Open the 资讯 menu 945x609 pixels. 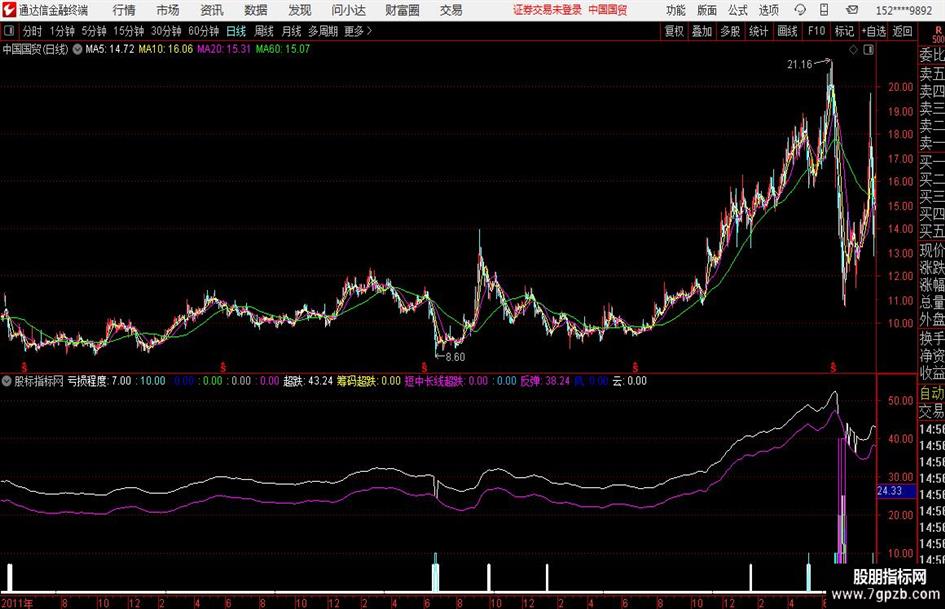[212, 10]
